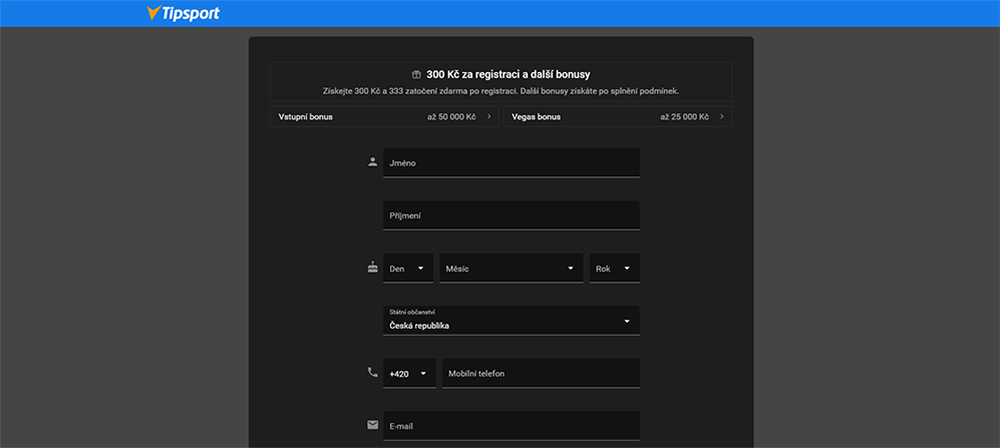Click the gift icon in the bonus banner
The height and width of the screenshot is (448, 1000).
coord(416,75)
